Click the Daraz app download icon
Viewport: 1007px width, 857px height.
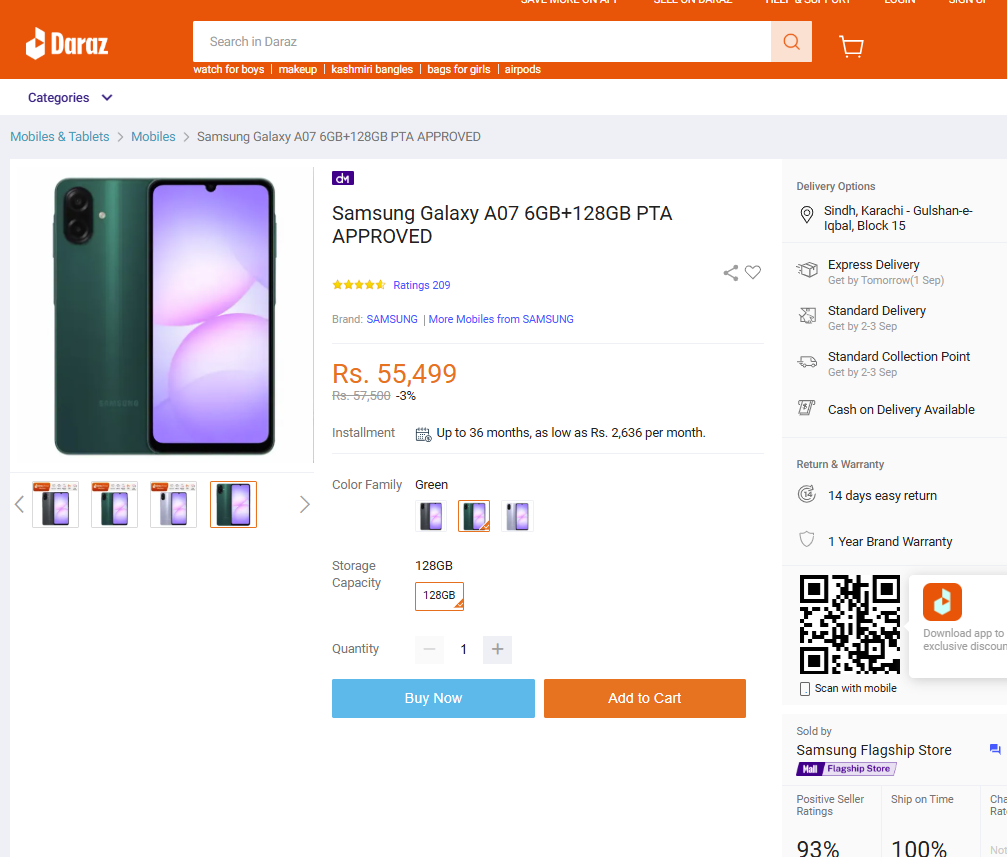pos(942,602)
